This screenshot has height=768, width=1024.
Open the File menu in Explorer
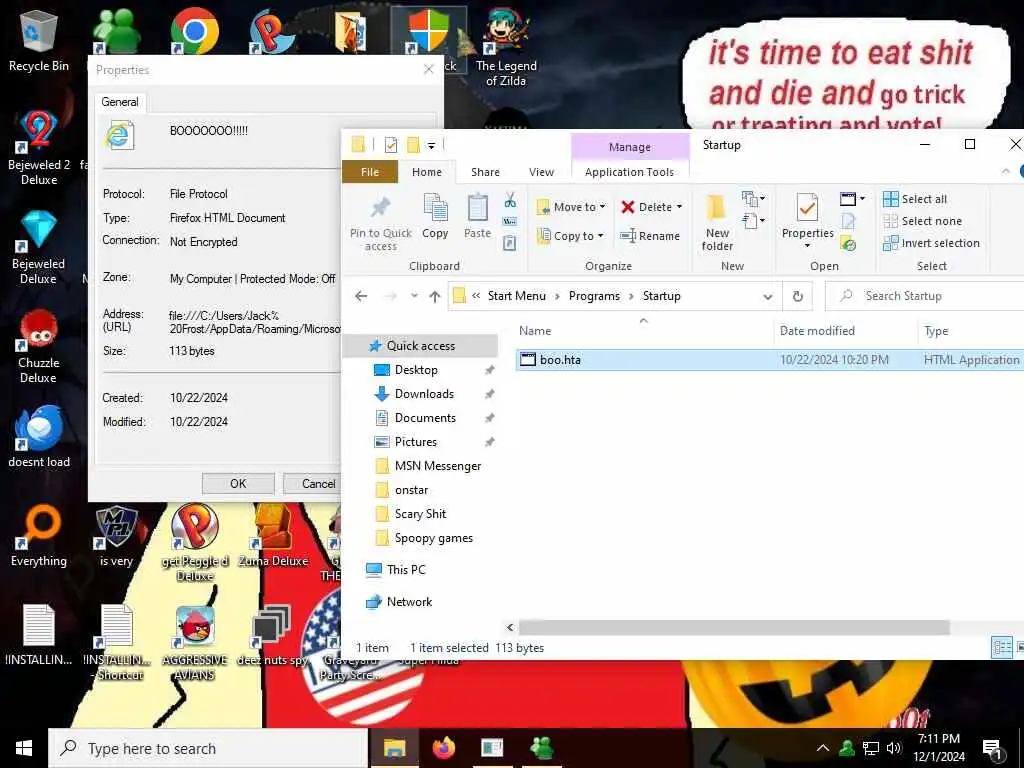370,172
